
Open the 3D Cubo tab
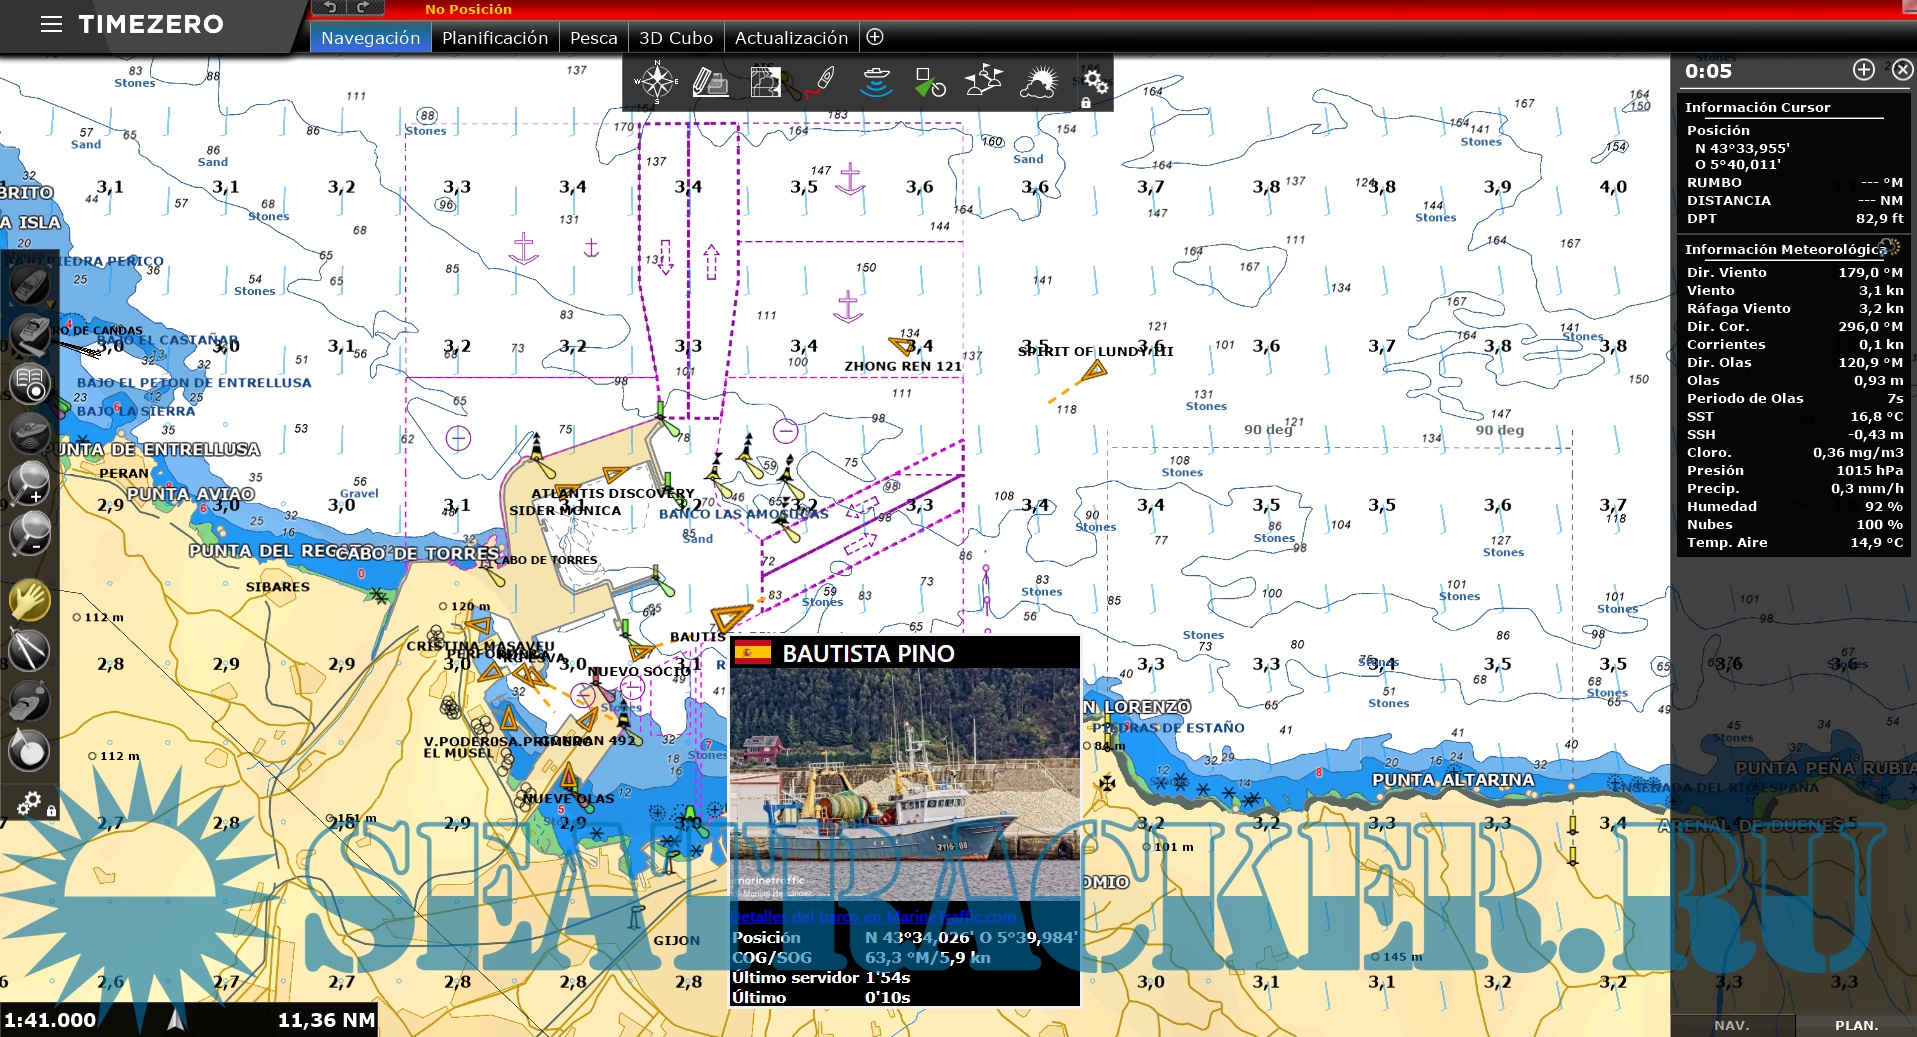(676, 38)
